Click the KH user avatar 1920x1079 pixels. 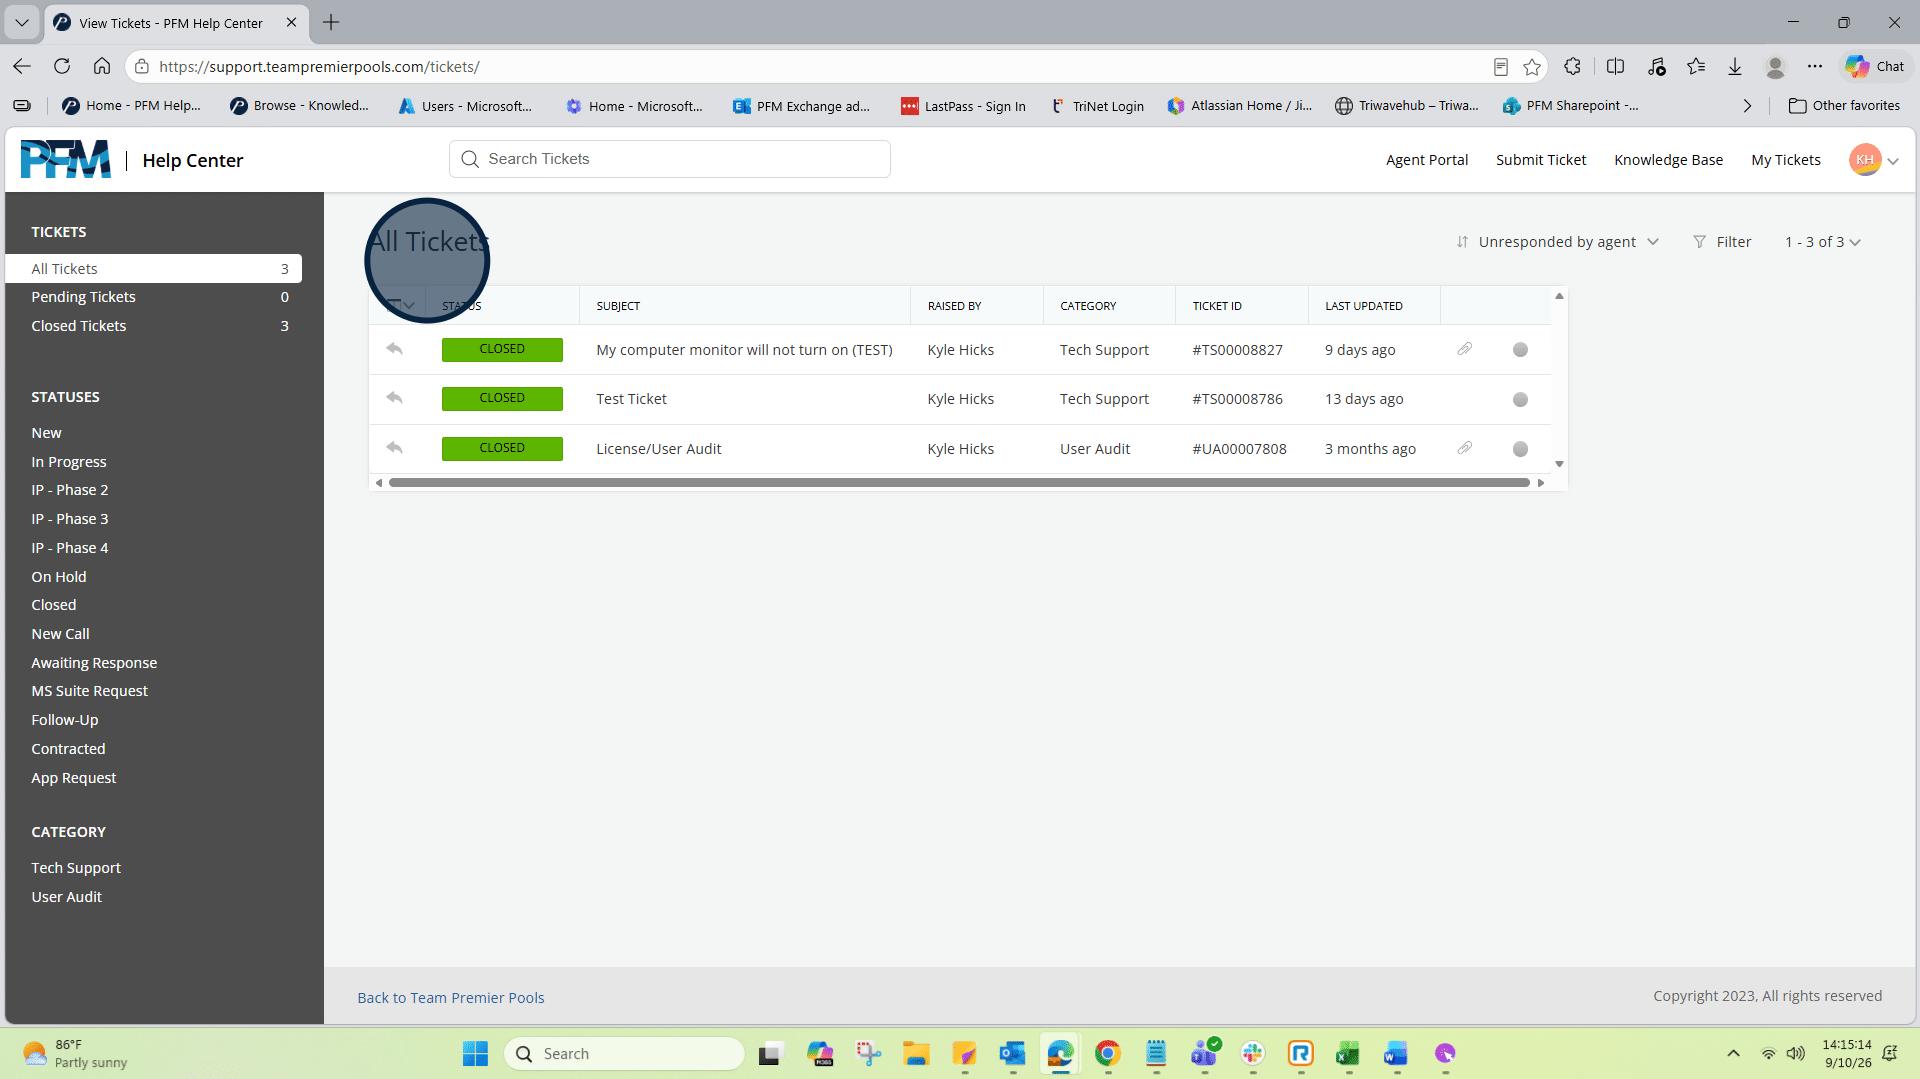click(x=1865, y=160)
